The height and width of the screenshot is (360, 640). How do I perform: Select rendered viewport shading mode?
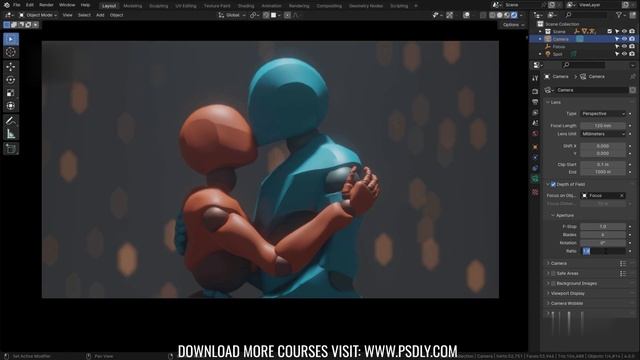514,15
